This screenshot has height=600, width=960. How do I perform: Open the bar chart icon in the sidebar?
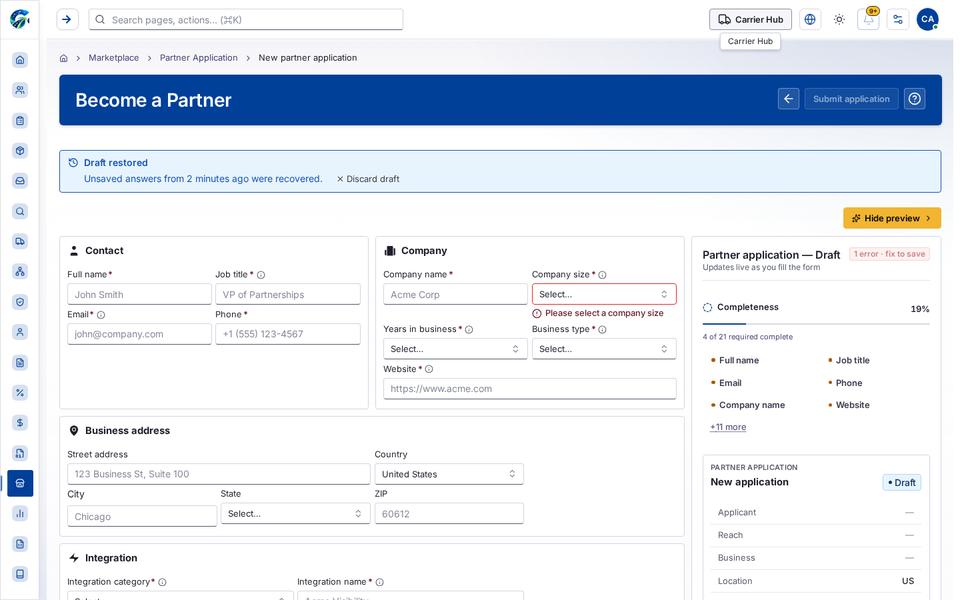tap(20, 513)
